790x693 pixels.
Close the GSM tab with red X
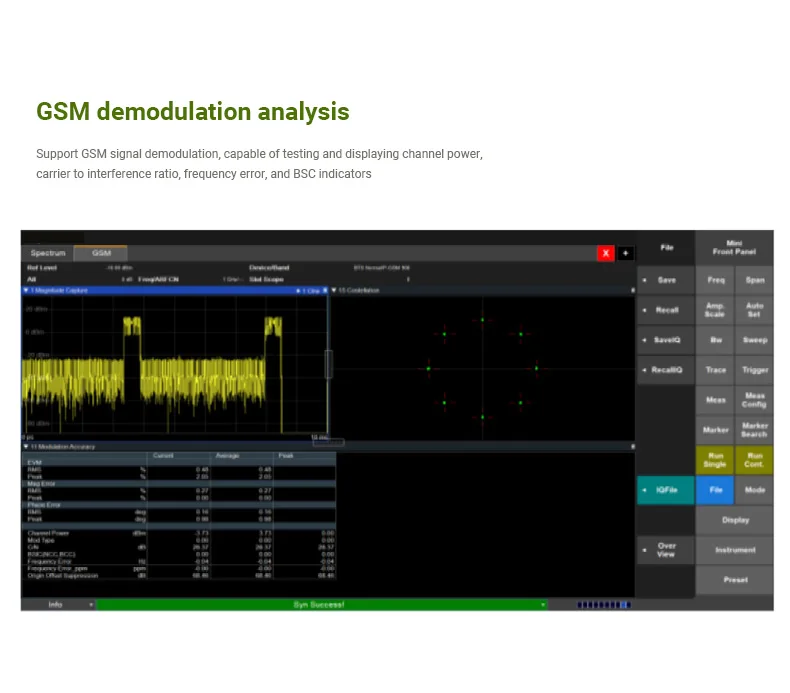(x=605, y=253)
